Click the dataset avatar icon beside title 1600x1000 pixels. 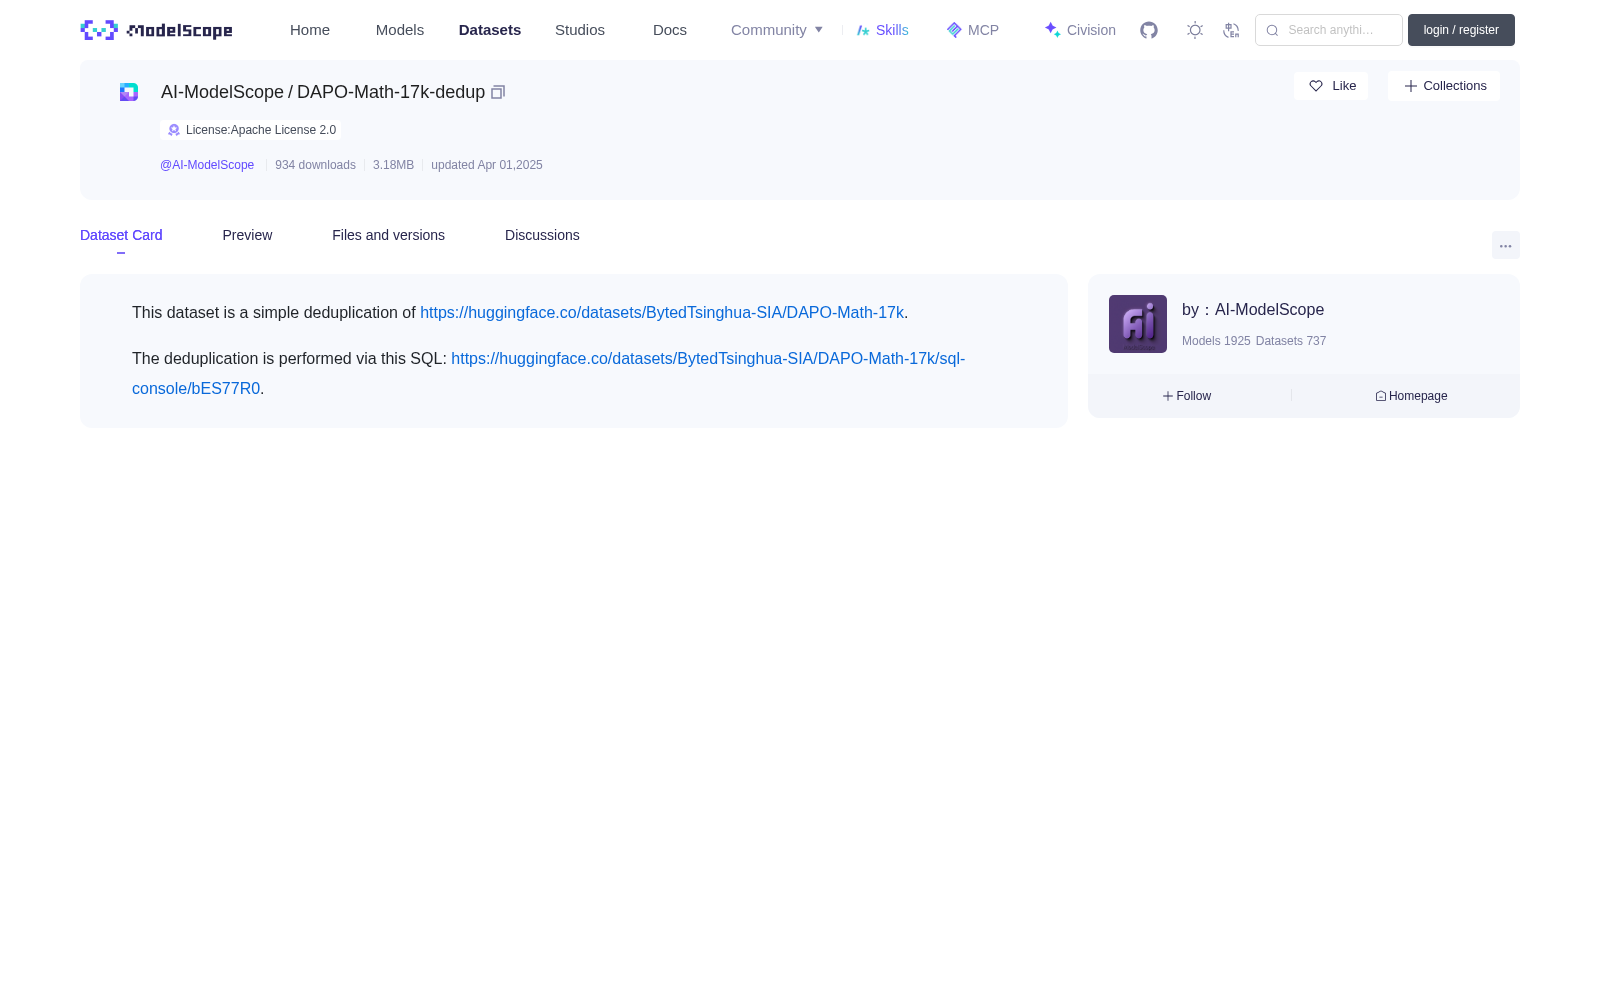click(x=129, y=92)
